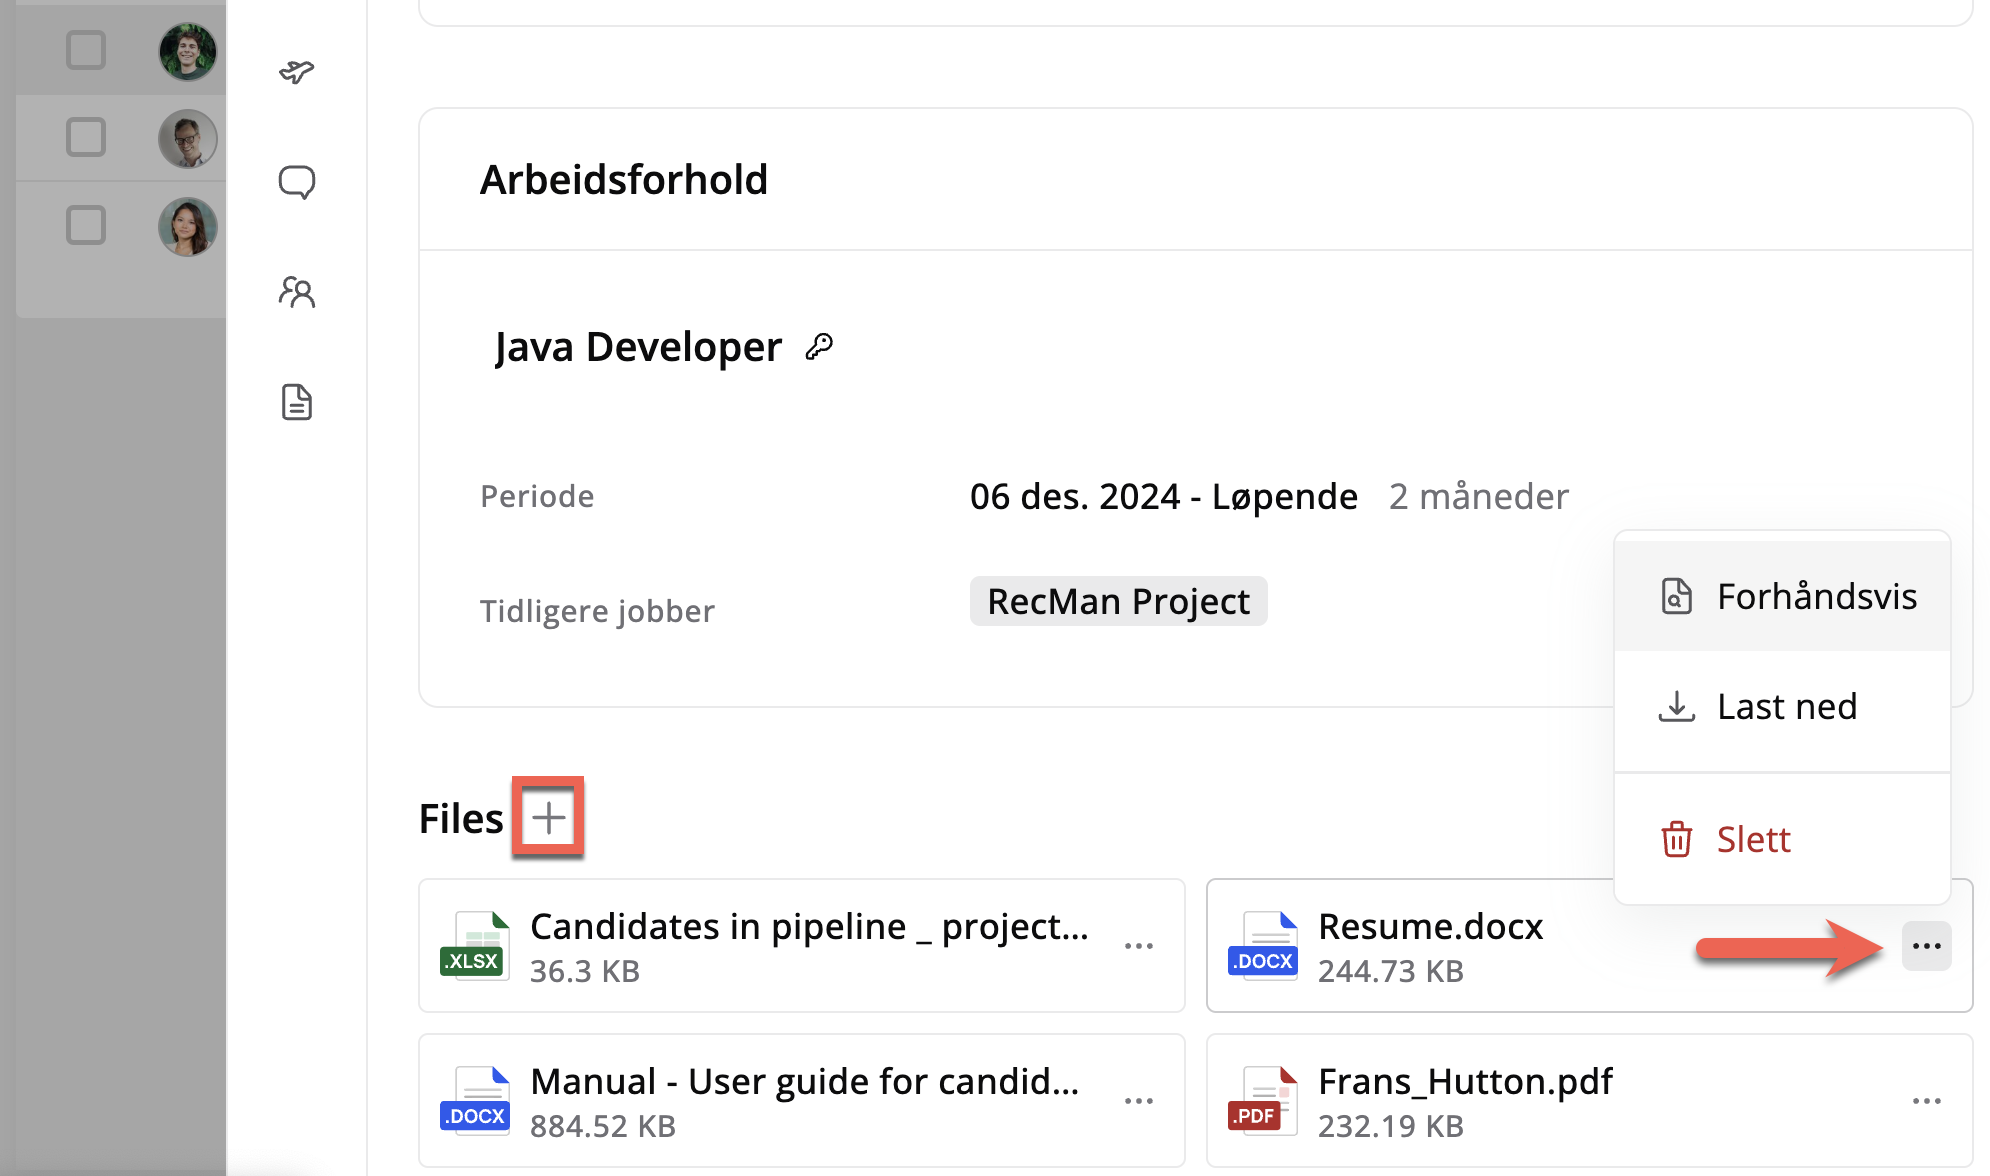Click the key icon beside Java Developer

pos(819,347)
